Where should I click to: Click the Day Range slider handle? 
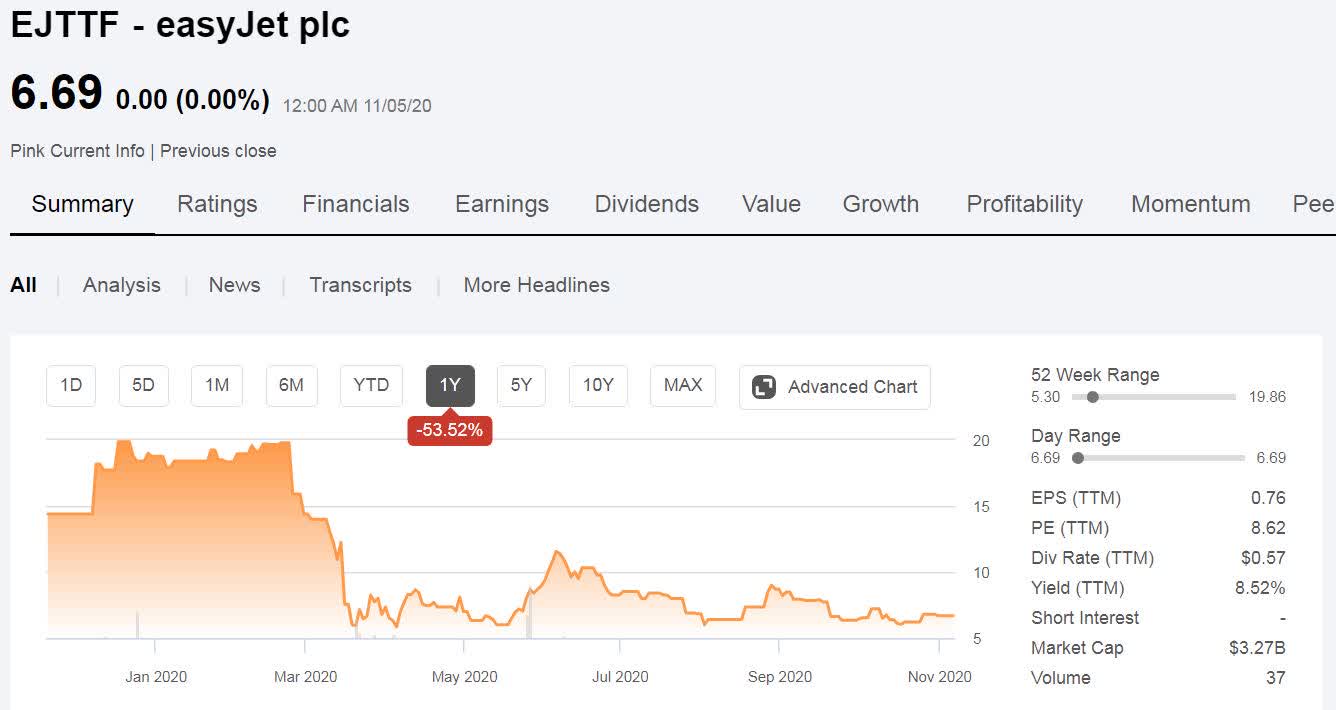point(1077,458)
